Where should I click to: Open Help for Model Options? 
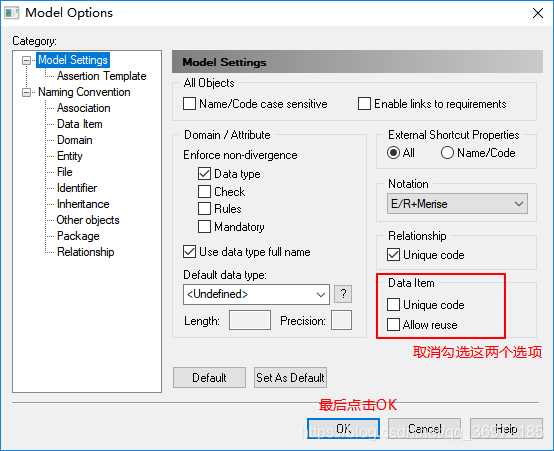506,429
